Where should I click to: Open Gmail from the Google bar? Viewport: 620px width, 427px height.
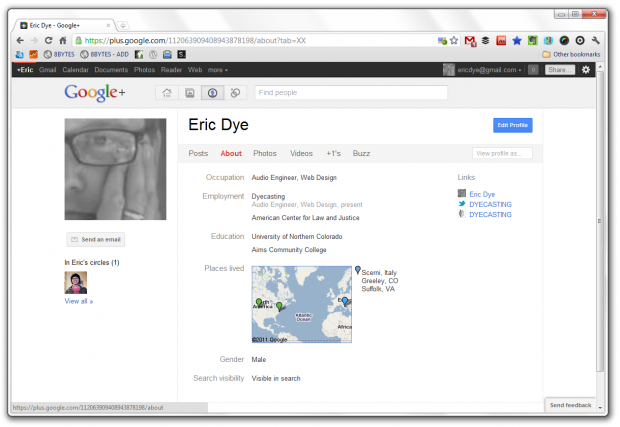coord(47,70)
